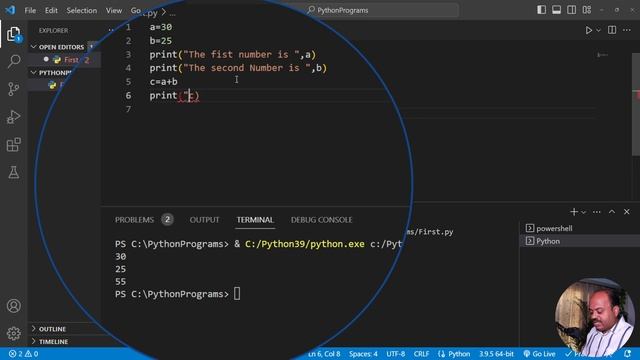Toggle the bottom panel layout icon
The width and height of the screenshot is (640, 360).
(556, 10)
